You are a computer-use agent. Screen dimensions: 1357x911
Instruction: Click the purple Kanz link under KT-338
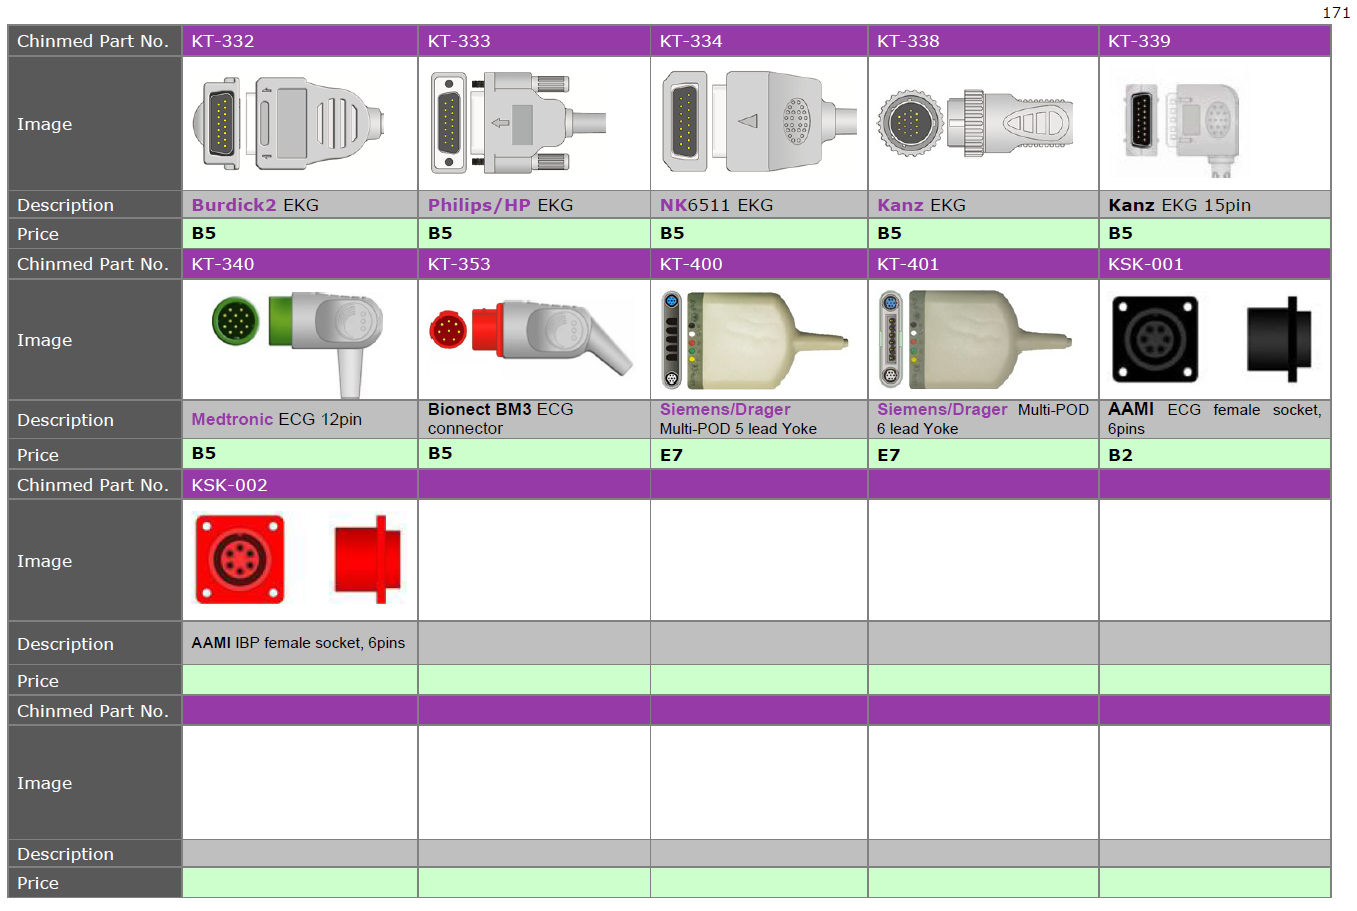pos(900,205)
